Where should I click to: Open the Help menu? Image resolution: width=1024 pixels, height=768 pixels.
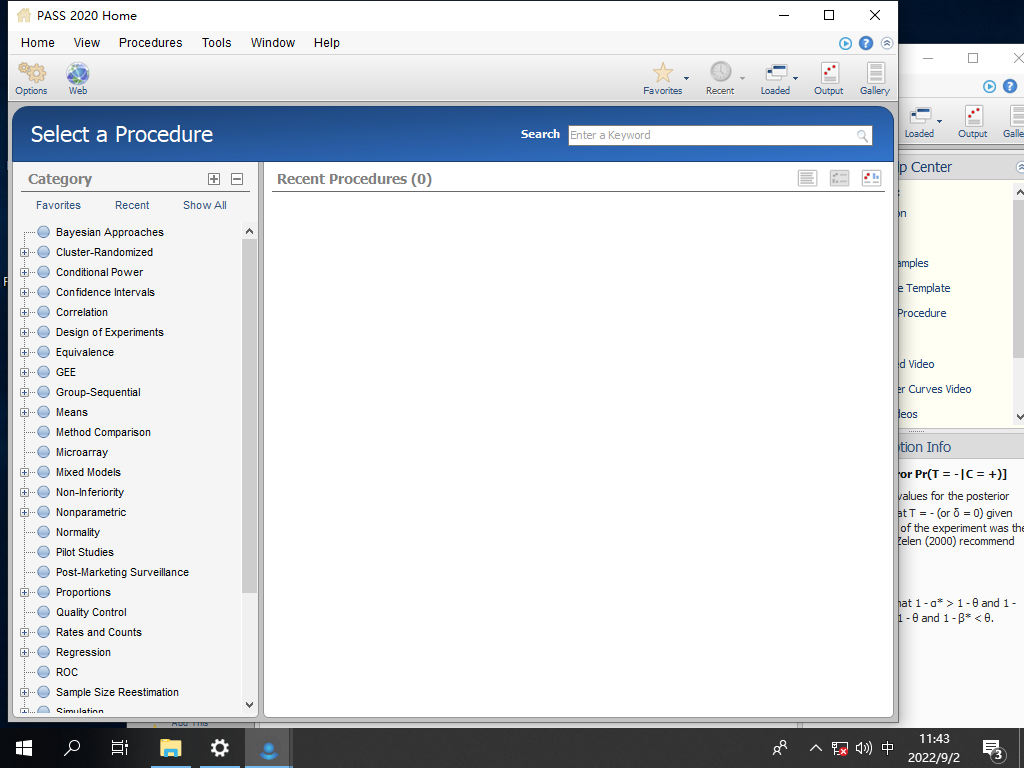[327, 42]
